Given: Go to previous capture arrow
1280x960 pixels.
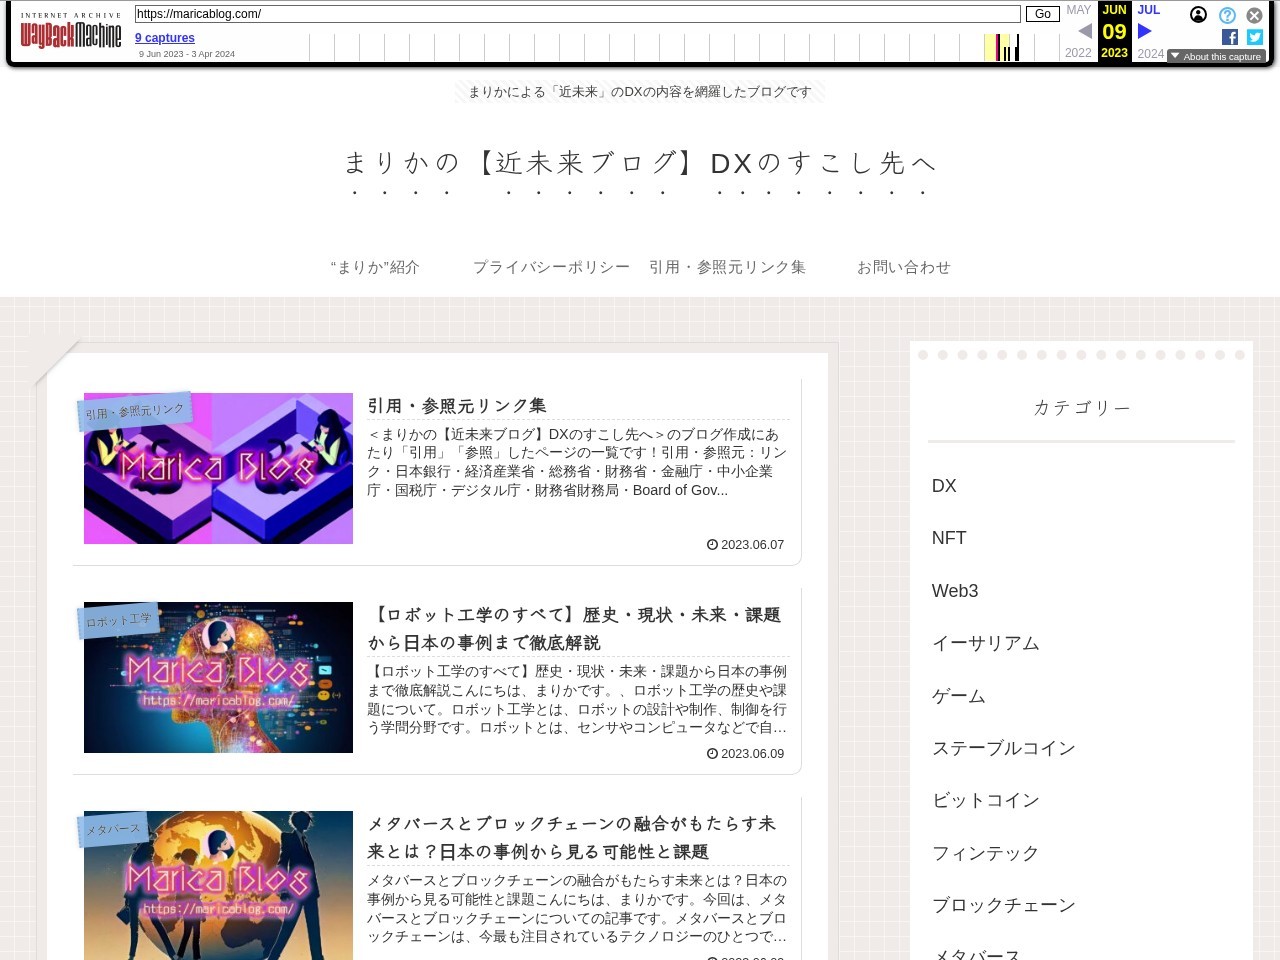Looking at the screenshot, I should 1085,31.
